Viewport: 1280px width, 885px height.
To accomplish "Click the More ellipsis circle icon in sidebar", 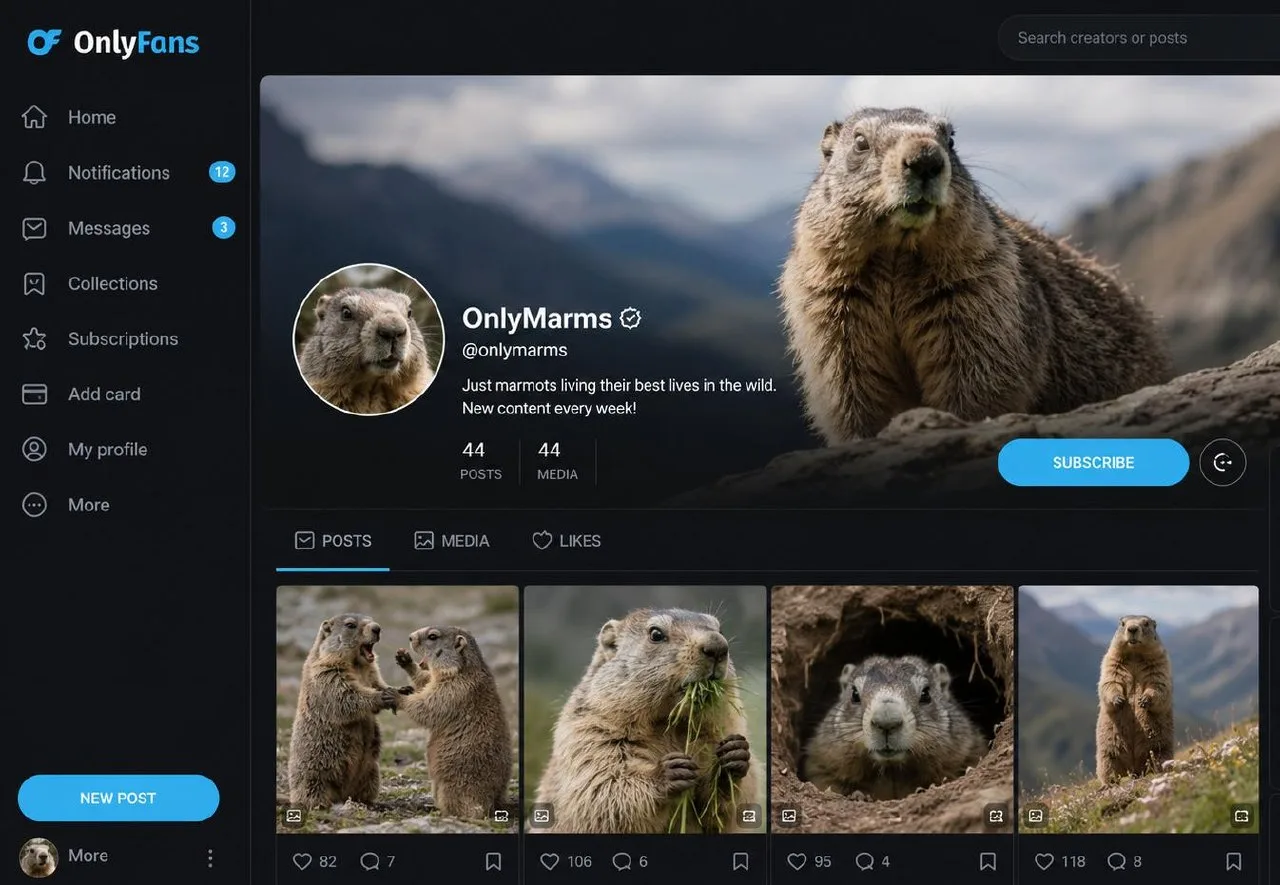I will click(34, 505).
